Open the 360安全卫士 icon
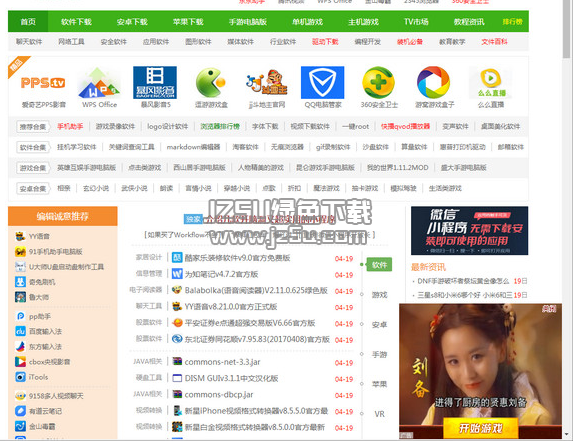Image resolution: width=577 pixels, height=444 pixels. [x=378, y=82]
